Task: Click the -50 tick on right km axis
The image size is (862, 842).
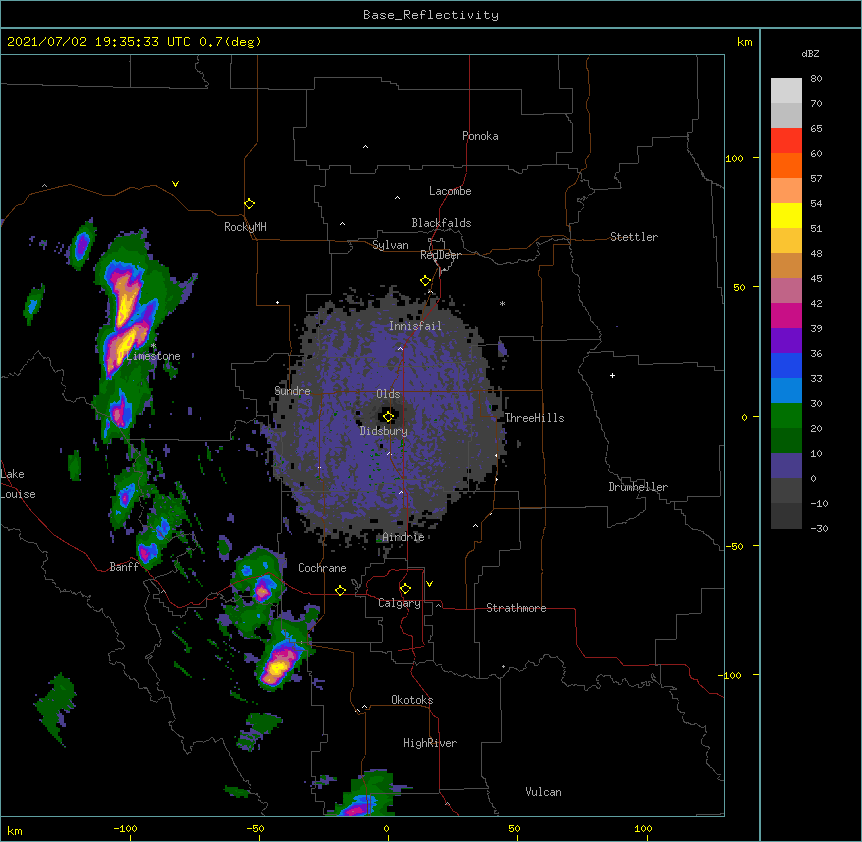Action: [x=734, y=546]
